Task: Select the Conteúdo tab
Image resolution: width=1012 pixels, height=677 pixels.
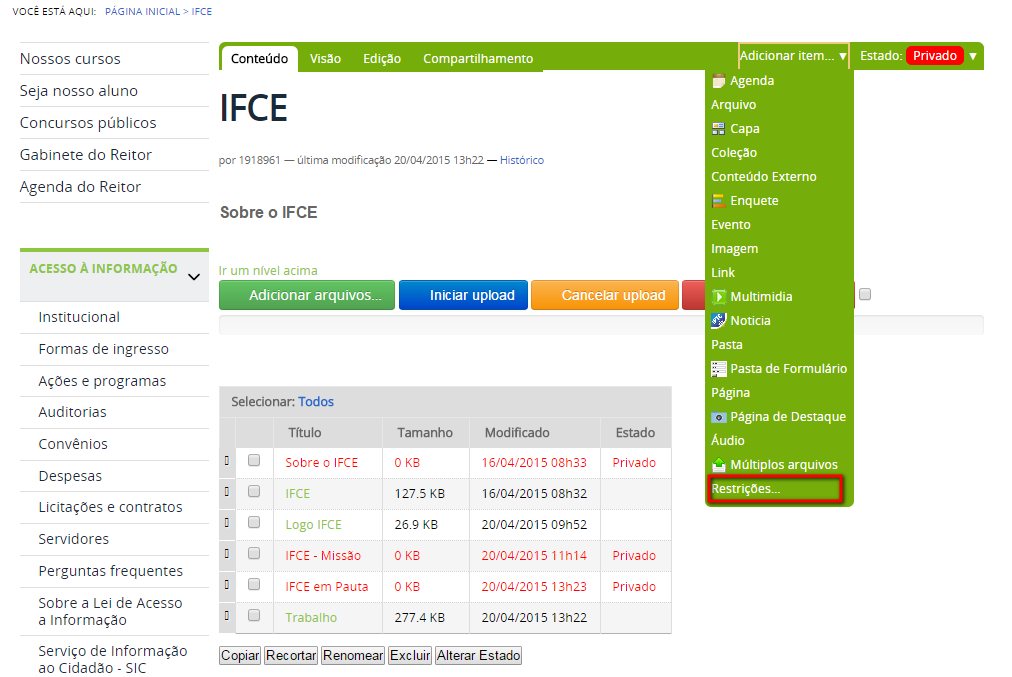Action: point(259,59)
